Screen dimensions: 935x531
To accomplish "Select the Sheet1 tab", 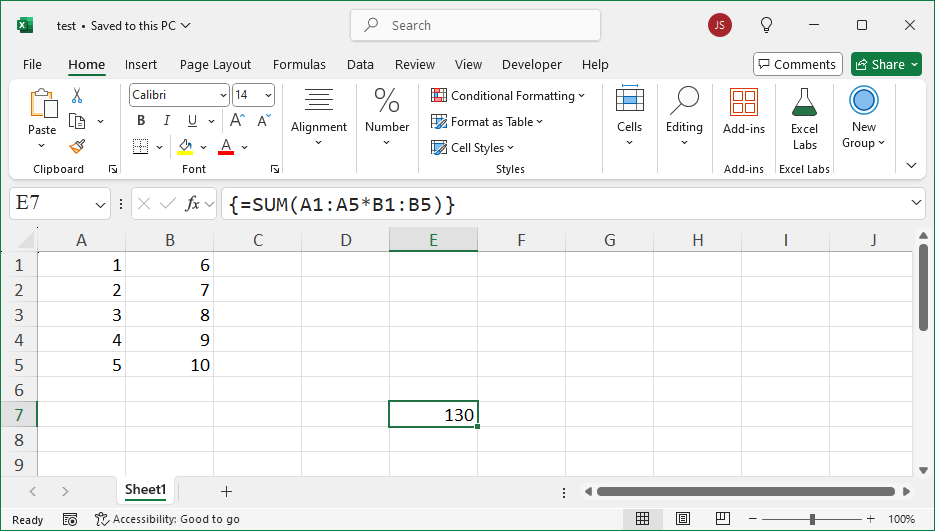I will [145, 490].
